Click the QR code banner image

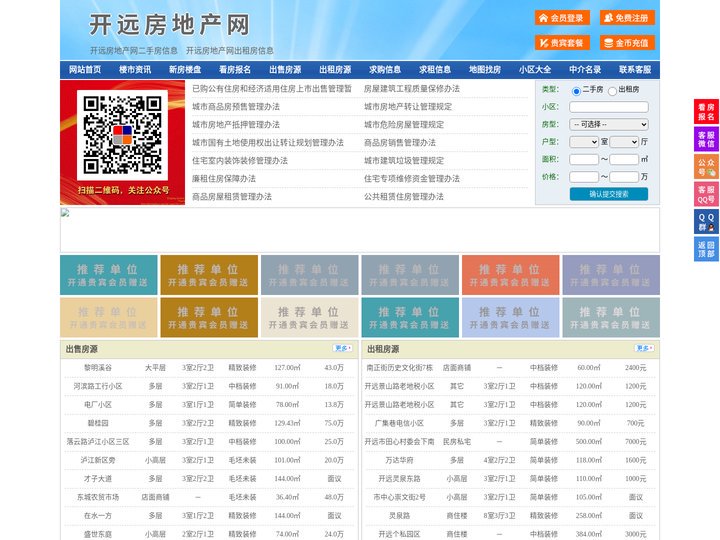pyautogui.click(x=123, y=142)
